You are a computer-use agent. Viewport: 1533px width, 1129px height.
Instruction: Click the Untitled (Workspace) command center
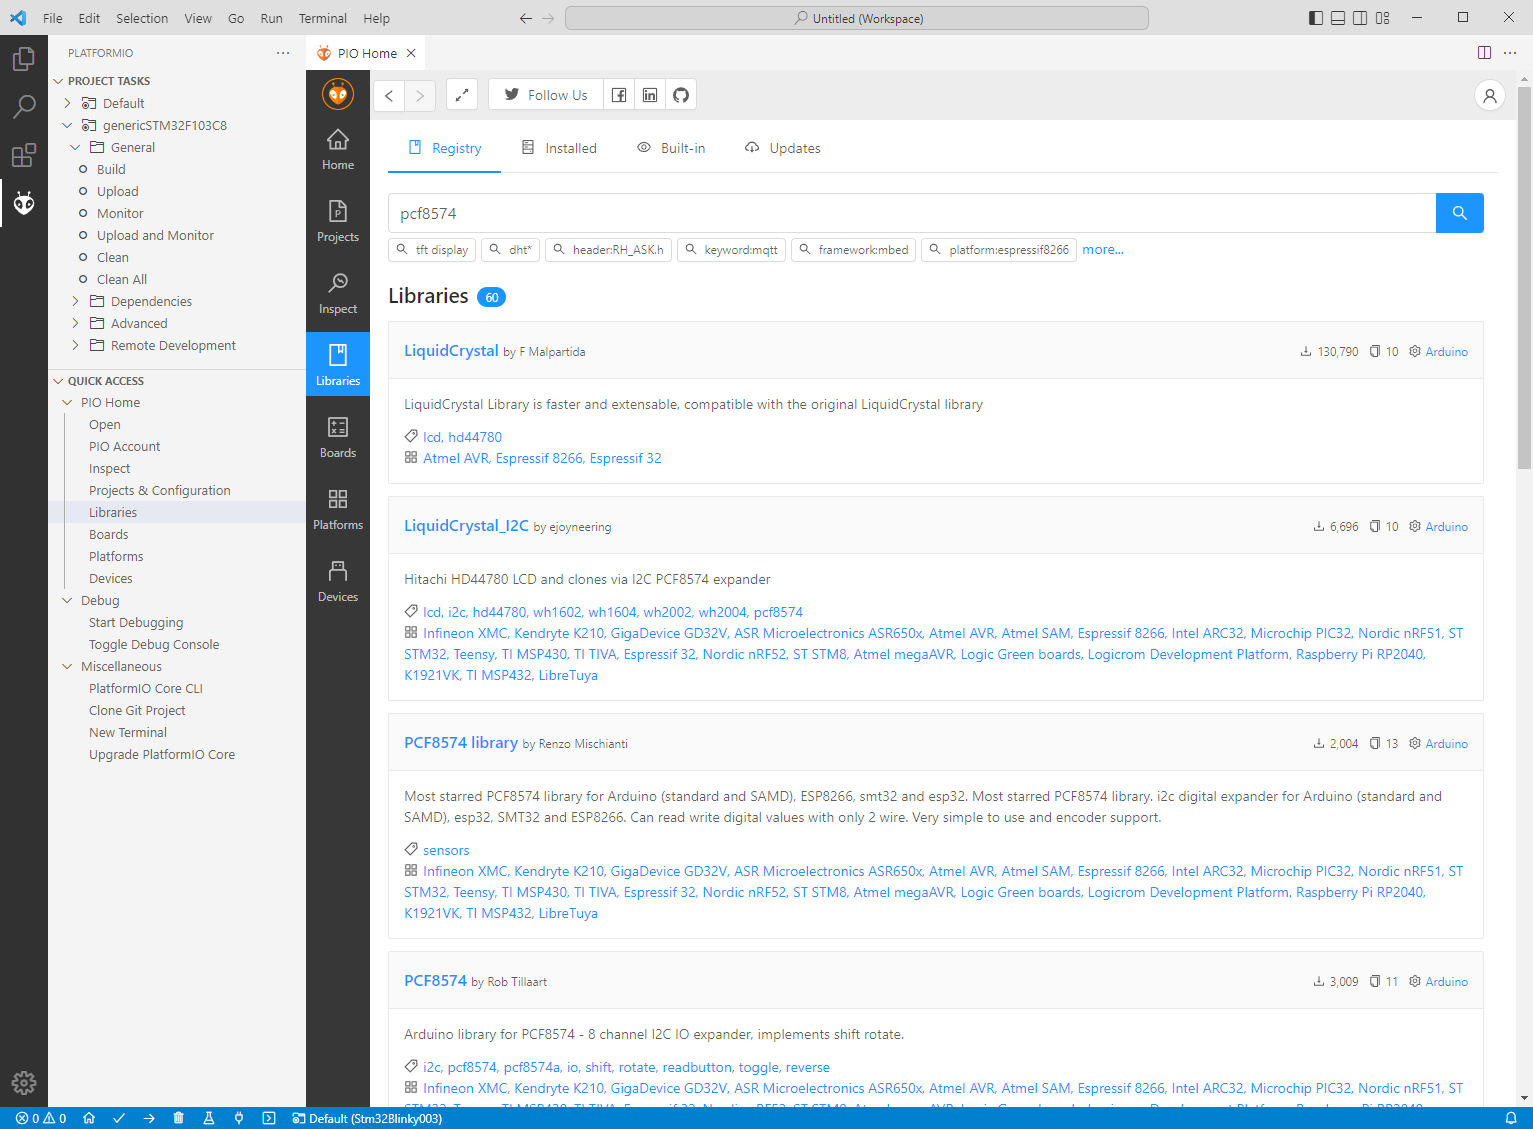(x=857, y=18)
